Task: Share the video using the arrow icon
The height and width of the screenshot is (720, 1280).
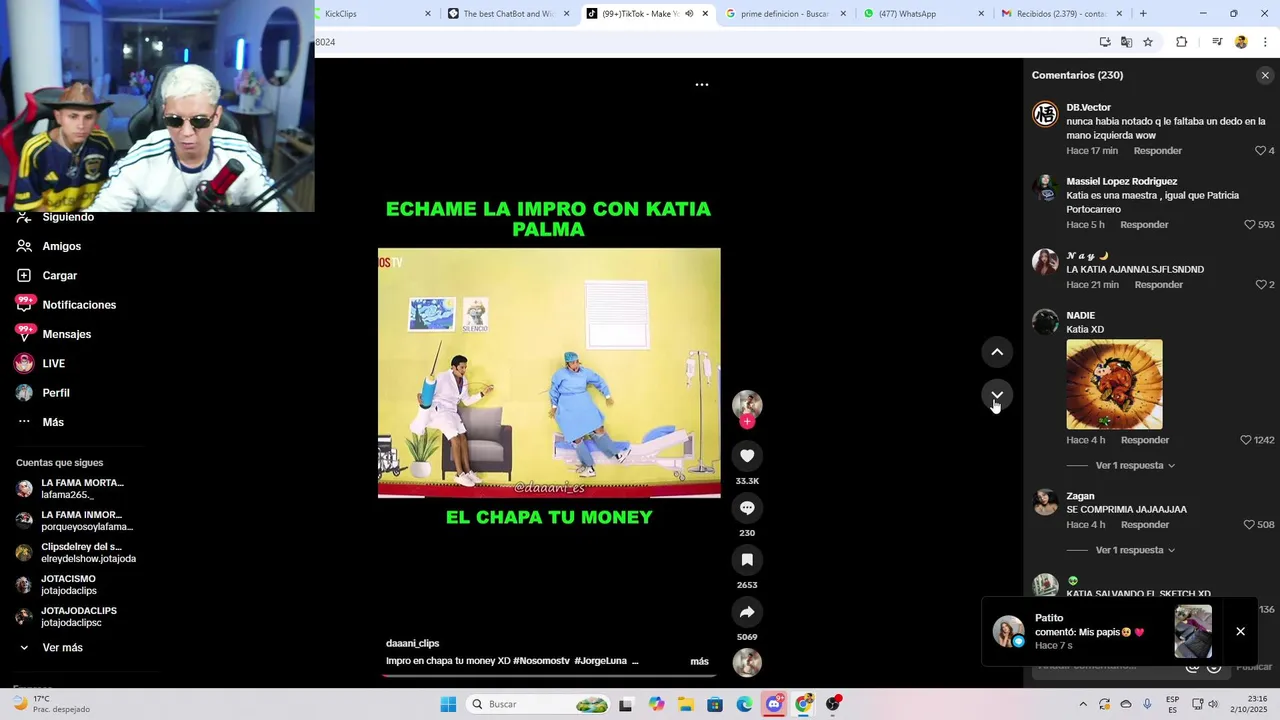Action: (x=747, y=612)
